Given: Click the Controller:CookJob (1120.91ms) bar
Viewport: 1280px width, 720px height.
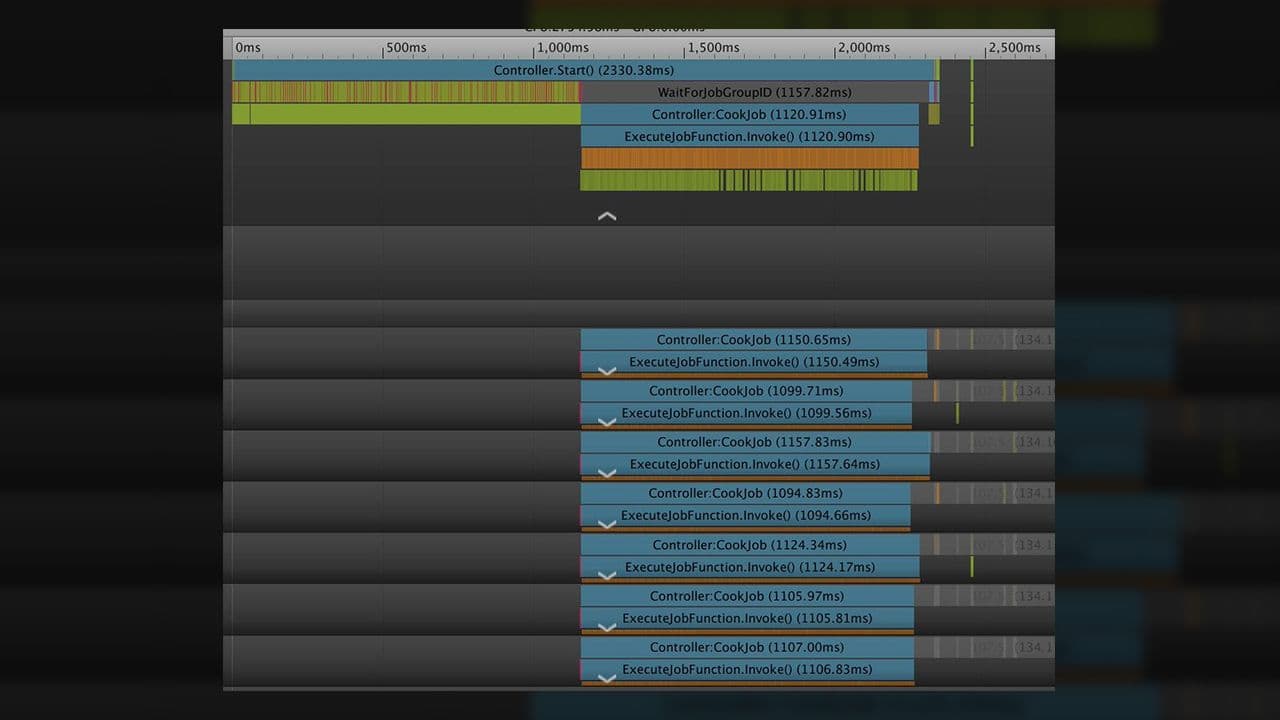Looking at the screenshot, I should (749, 114).
